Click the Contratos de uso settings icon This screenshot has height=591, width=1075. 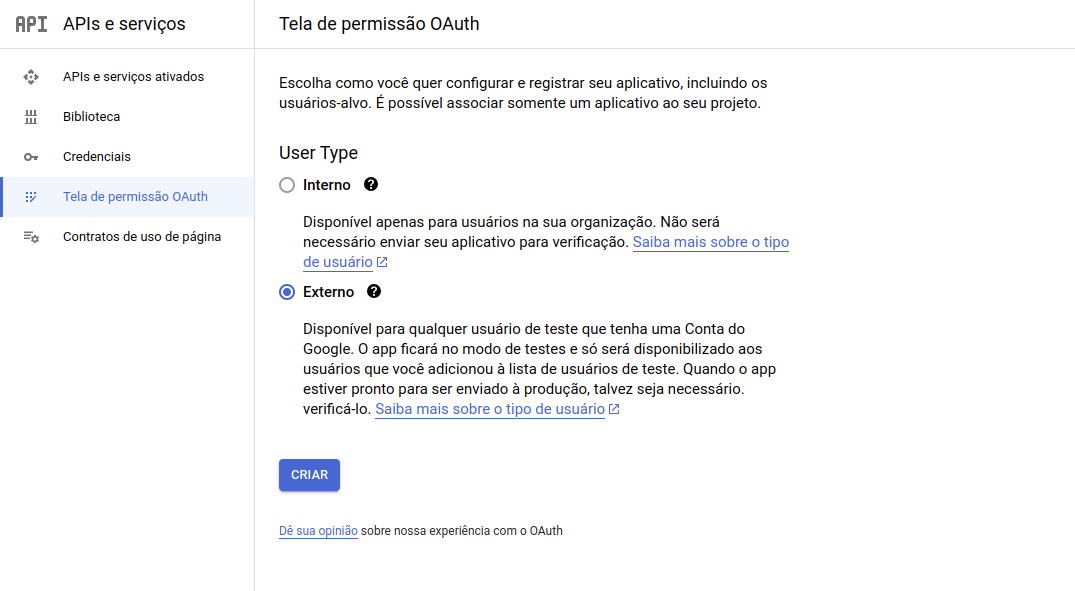click(31, 237)
